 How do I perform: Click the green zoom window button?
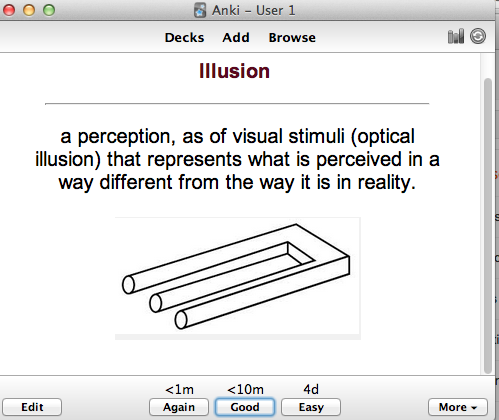[49, 10]
